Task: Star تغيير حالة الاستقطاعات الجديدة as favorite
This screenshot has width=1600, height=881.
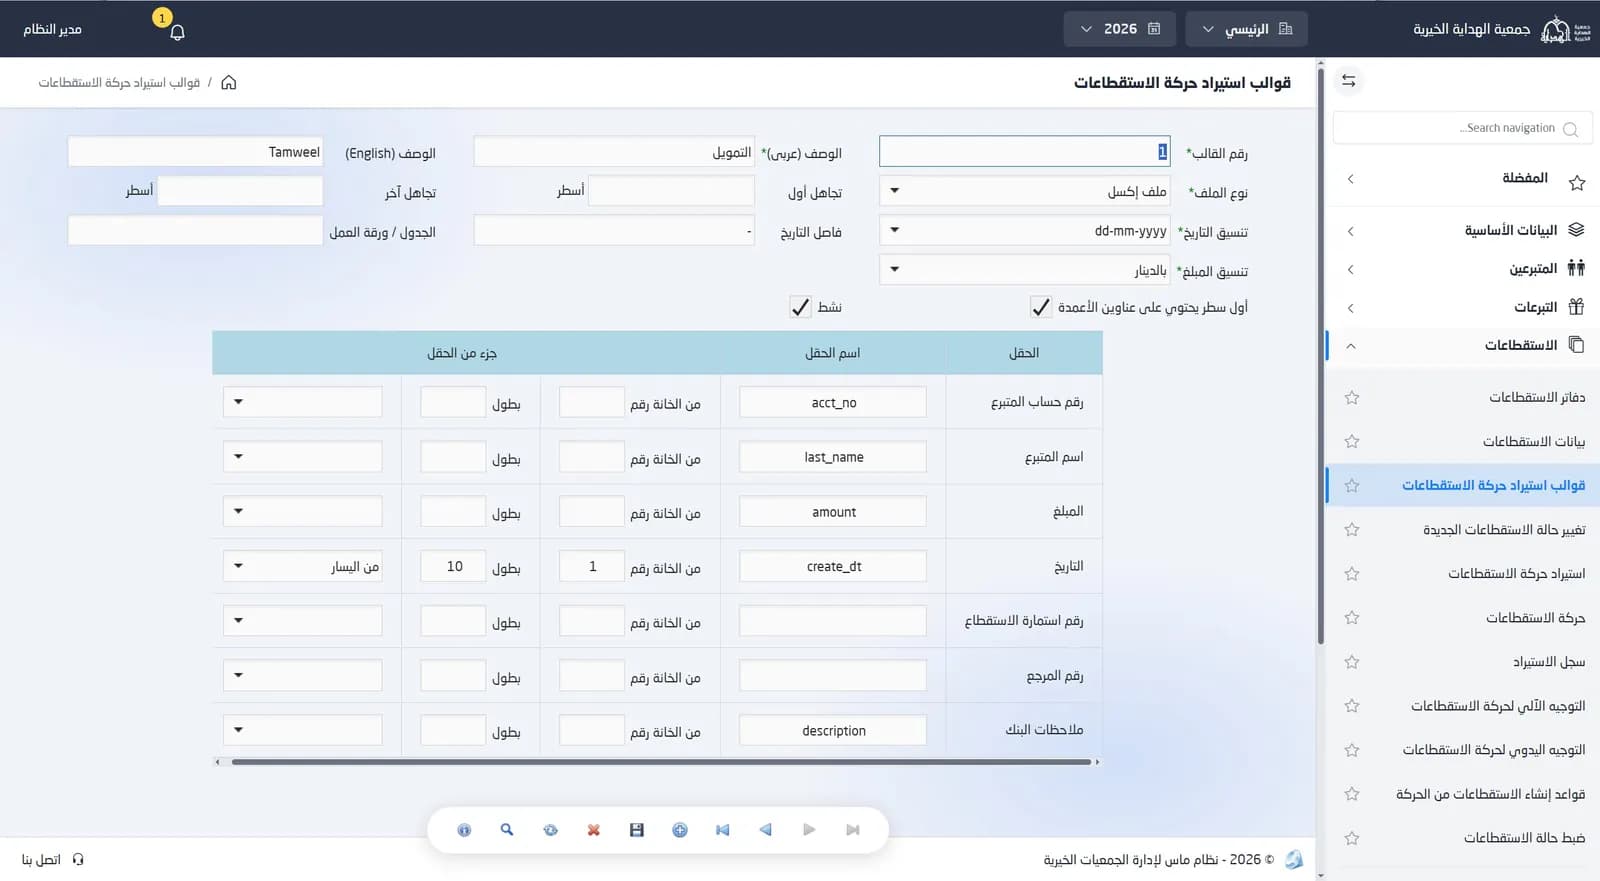Action: tap(1352, 530)
